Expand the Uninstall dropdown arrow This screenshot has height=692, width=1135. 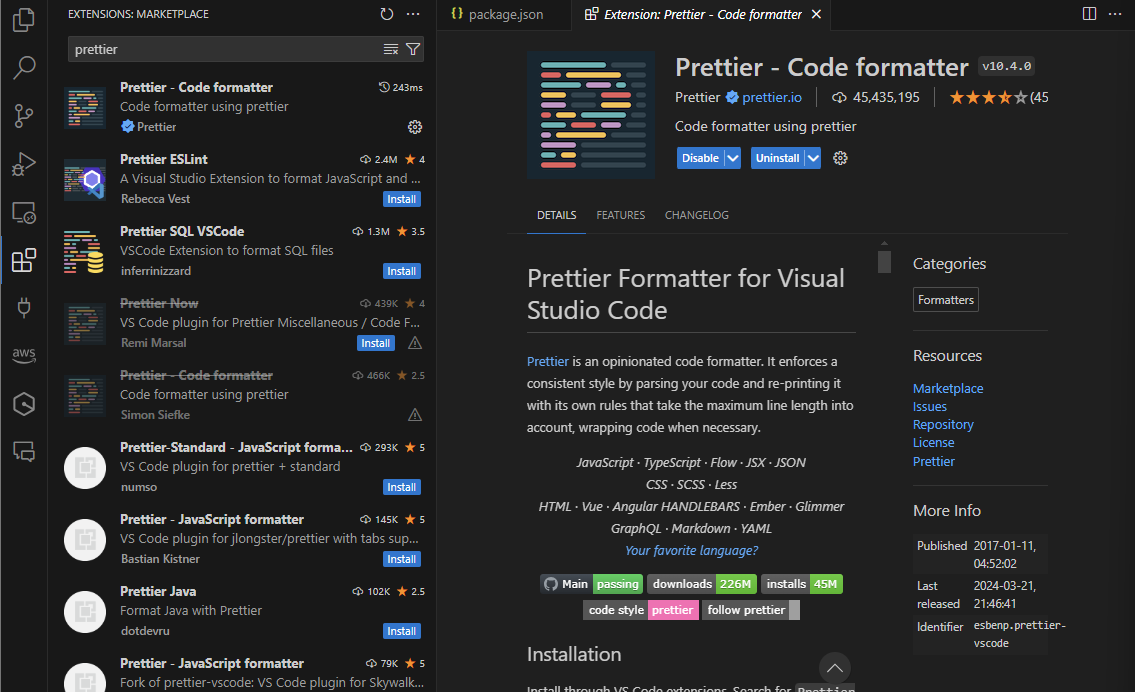tap(813, 158)
